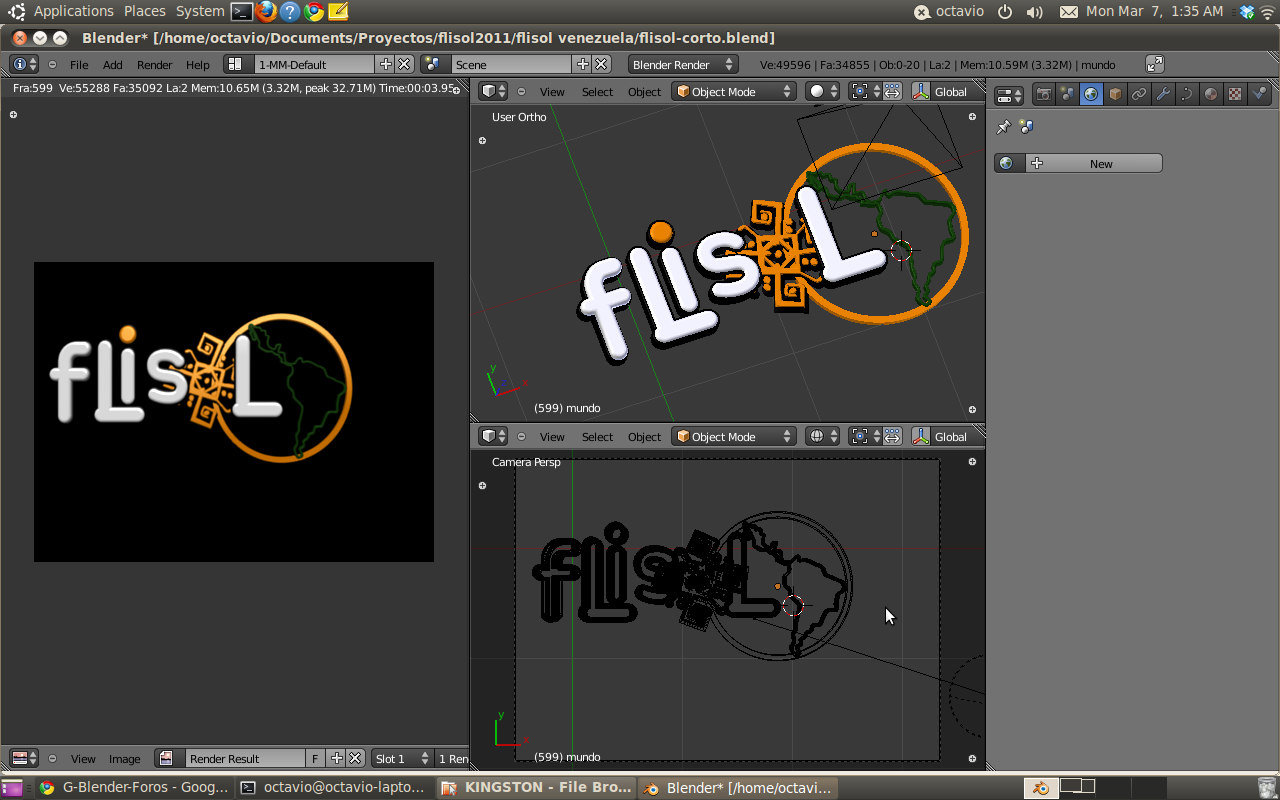1280x800 pixels.
Task: Open the Render properties tab camera icon
Action: 1043,94
